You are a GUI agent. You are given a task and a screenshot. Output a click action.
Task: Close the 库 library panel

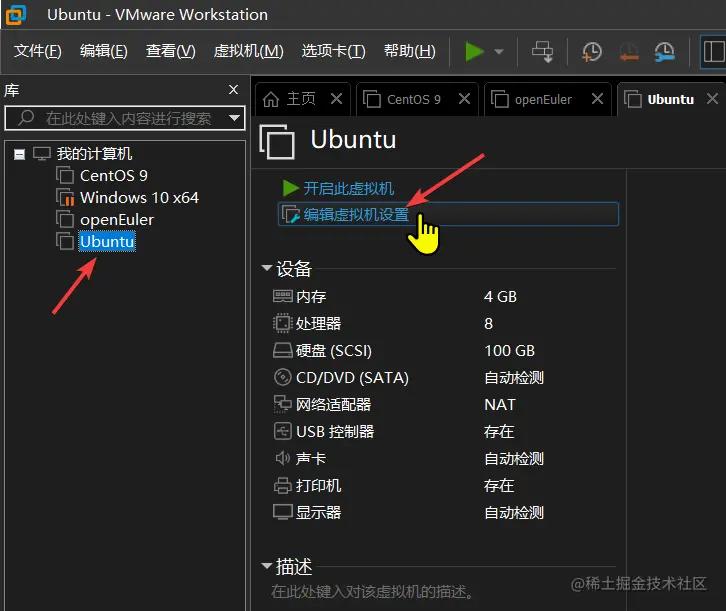233,89
